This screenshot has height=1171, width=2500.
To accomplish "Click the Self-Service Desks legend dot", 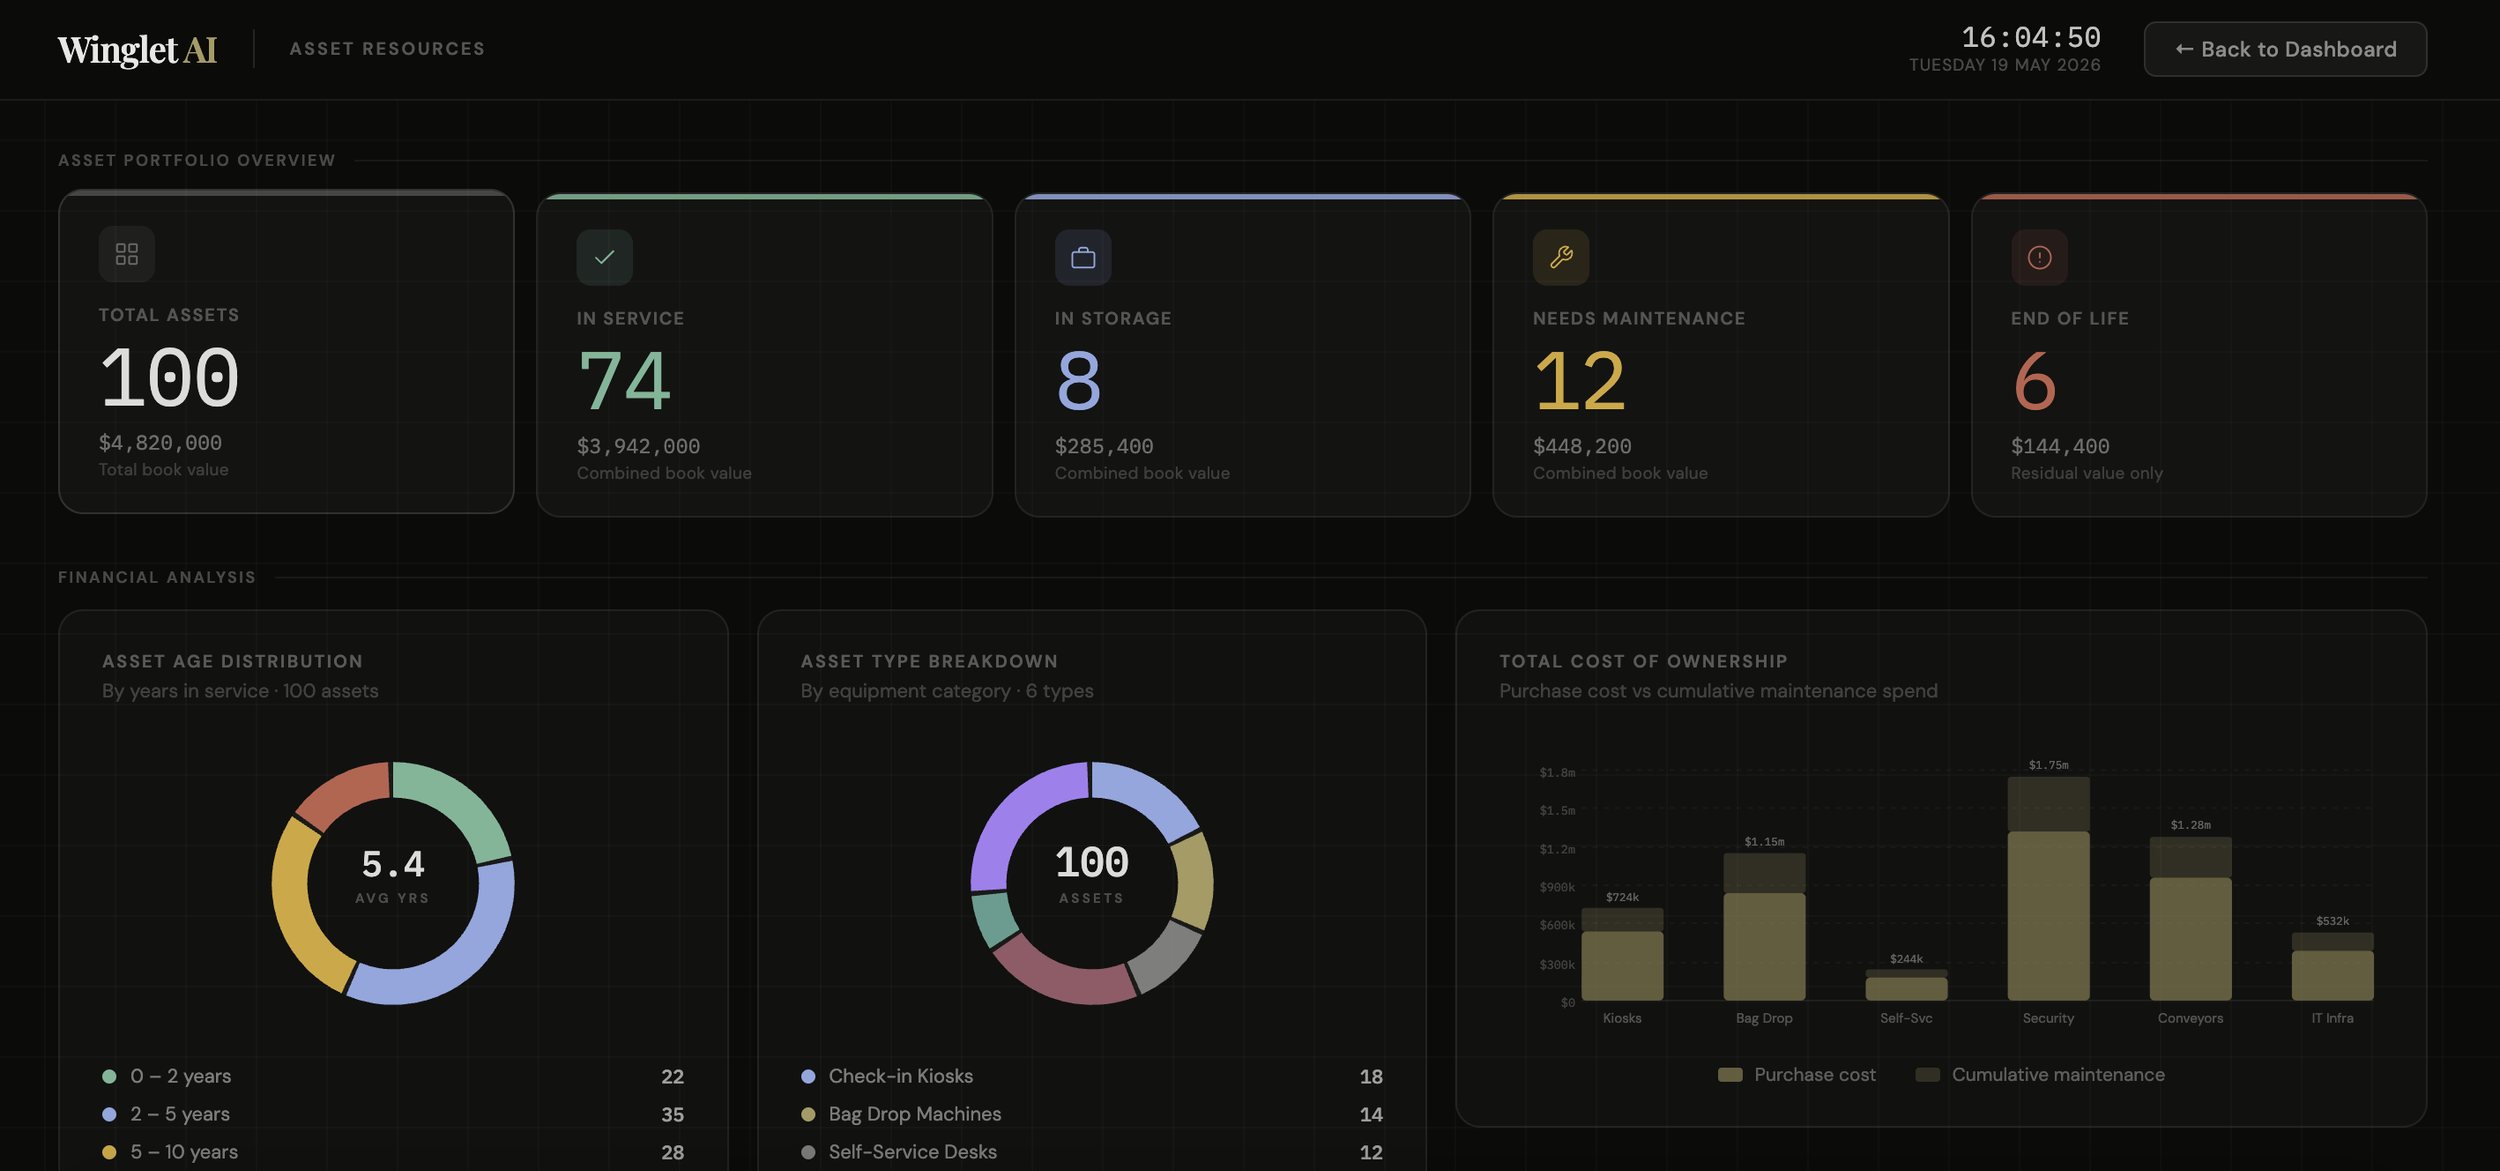I will [808, 1152].
